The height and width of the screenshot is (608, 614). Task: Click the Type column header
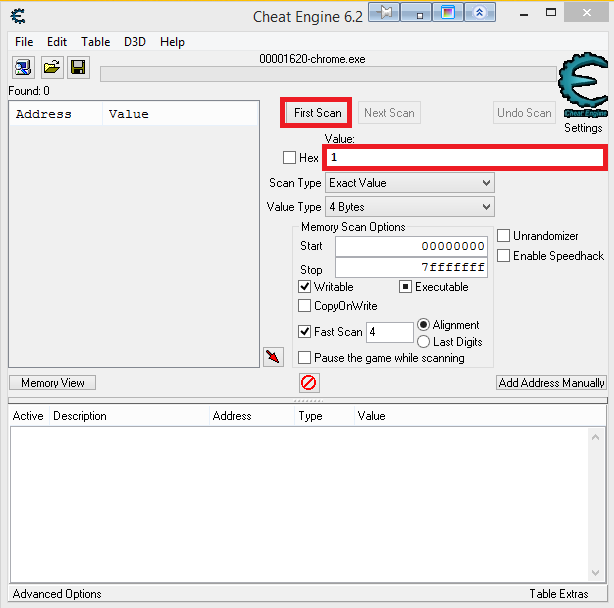click(324, 416)
